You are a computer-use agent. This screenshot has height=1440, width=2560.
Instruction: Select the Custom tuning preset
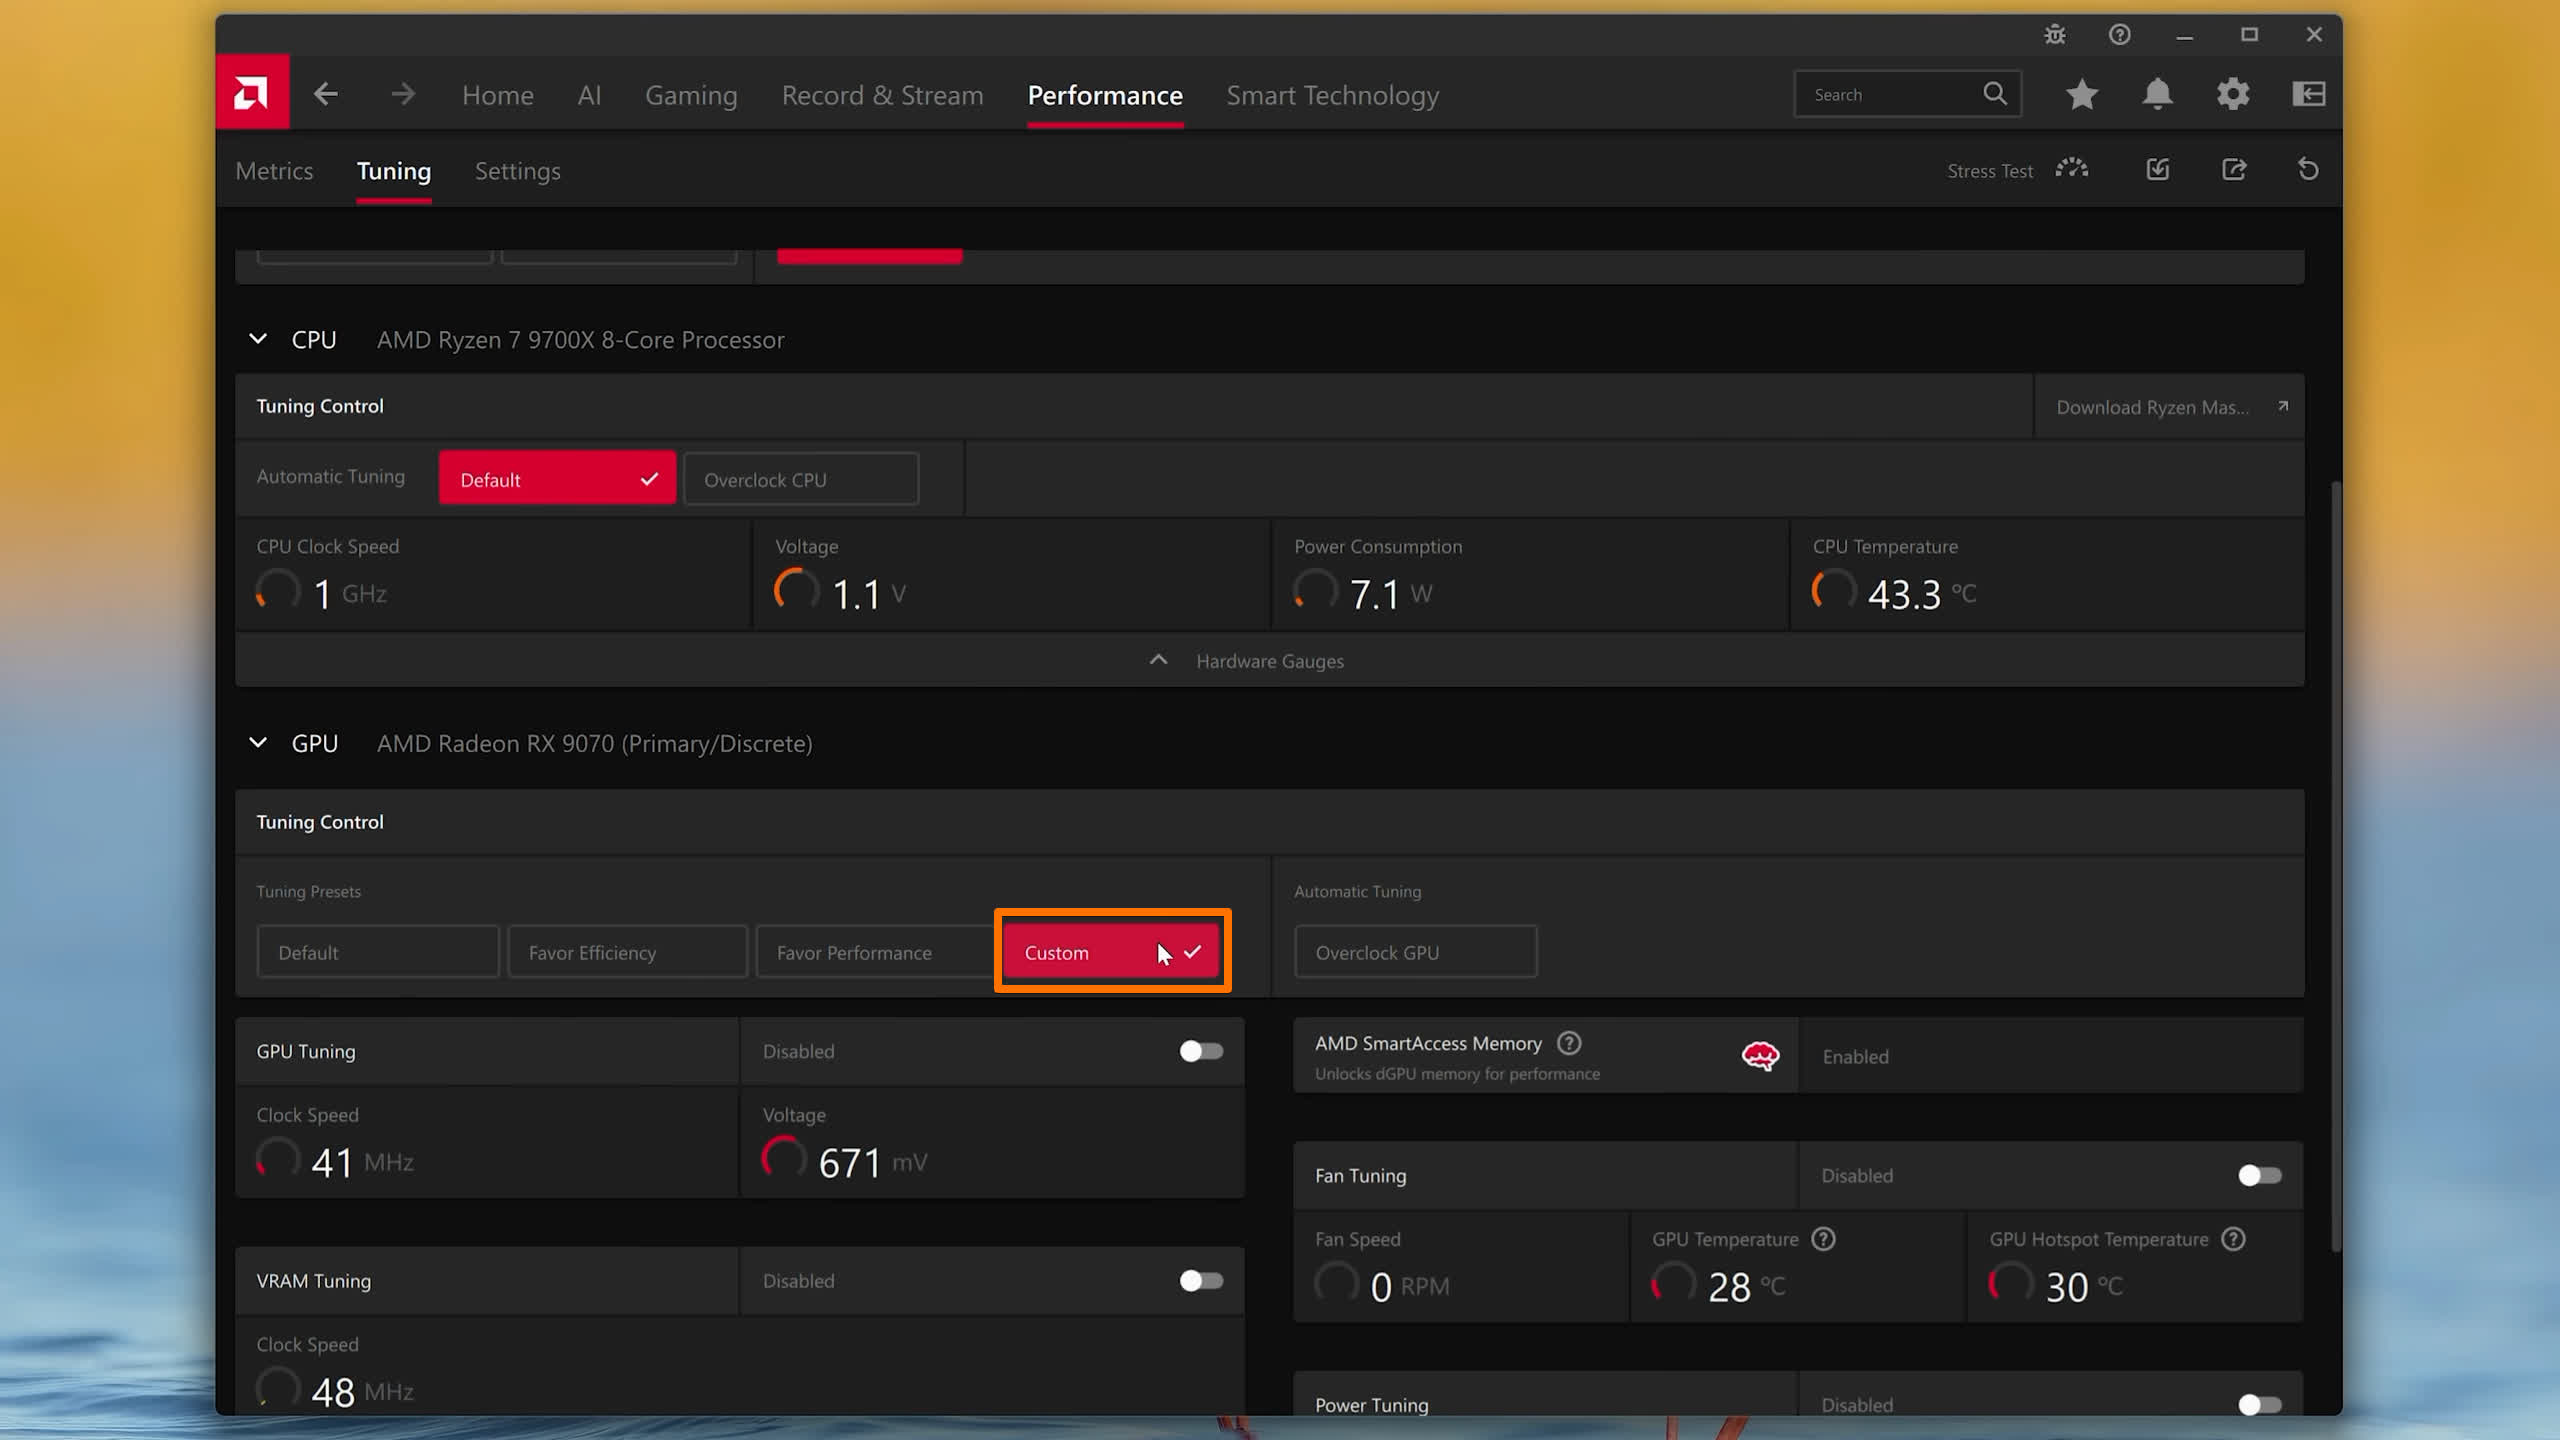coord(1112,952)
